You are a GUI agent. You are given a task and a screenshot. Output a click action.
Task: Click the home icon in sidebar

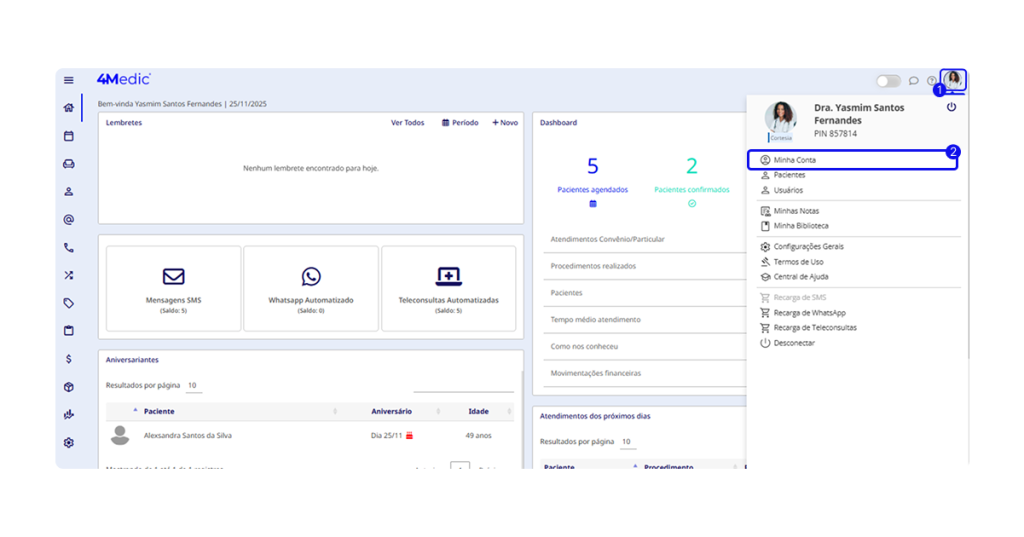tap(69, 108)
